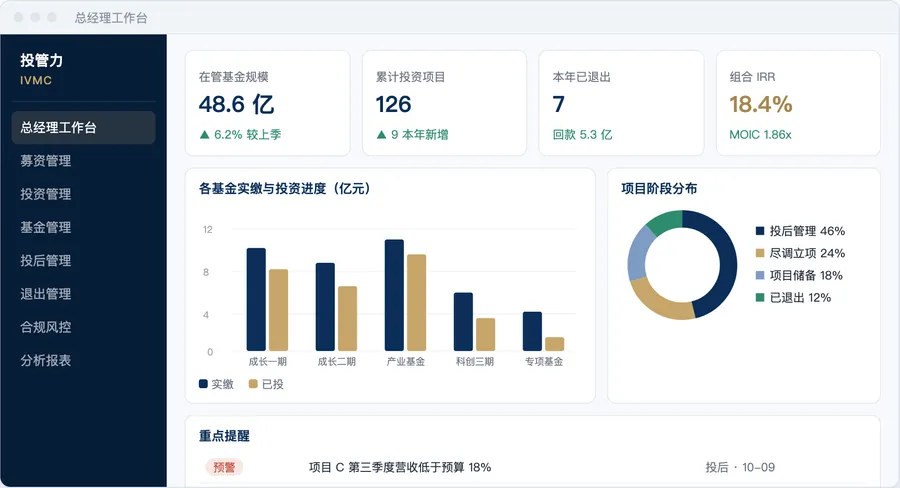Click the 组合 IRR 18.4% value
The image size is (900, 488).
coord(761,104)
